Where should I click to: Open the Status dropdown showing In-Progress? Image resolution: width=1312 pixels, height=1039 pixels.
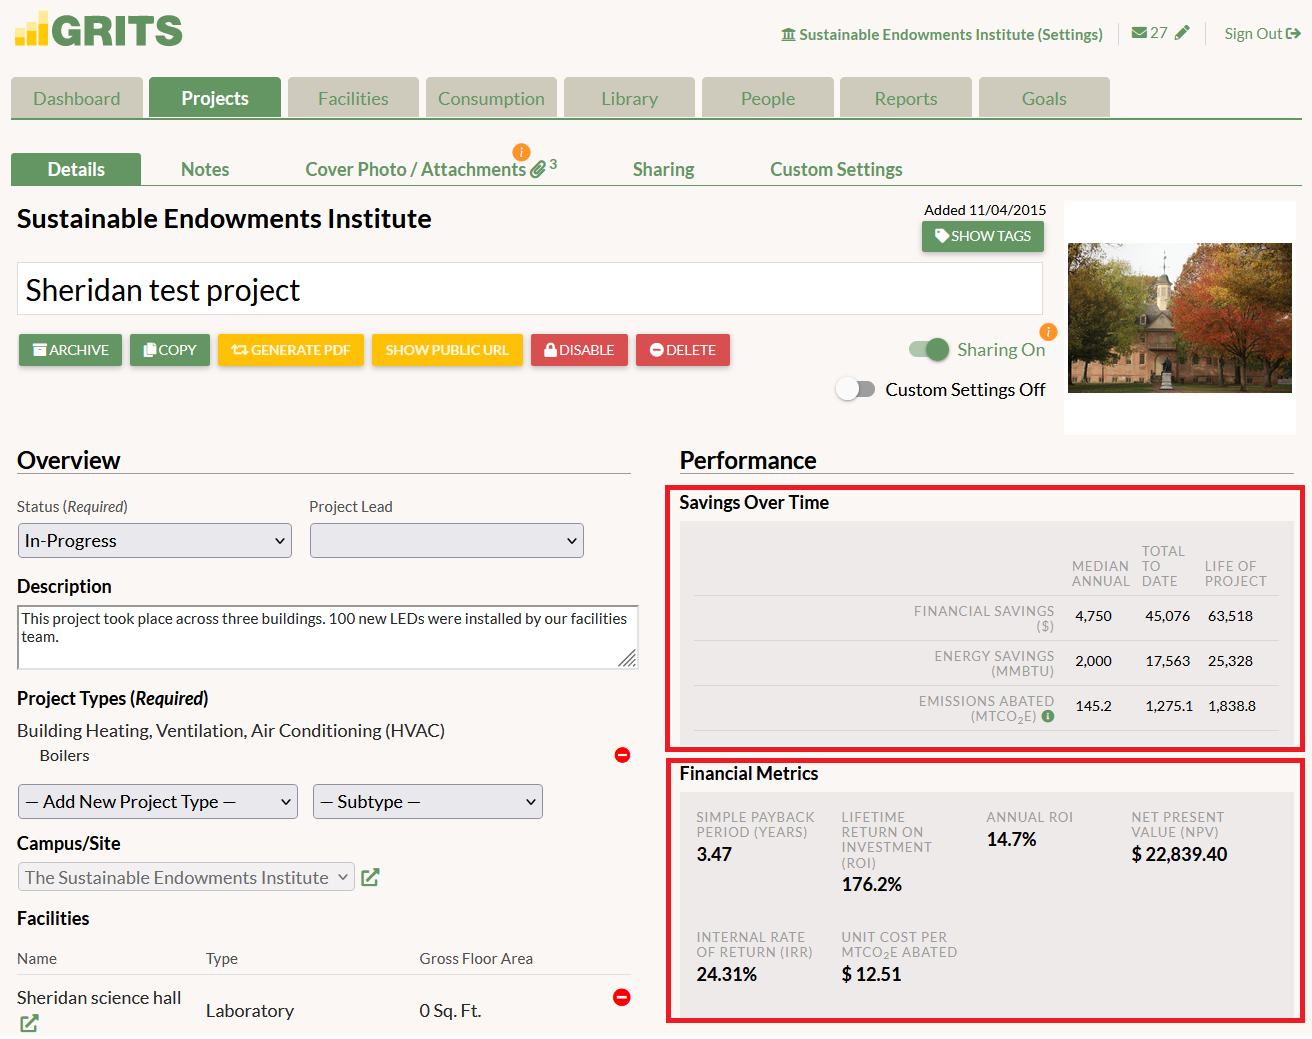pyautogui.click(x=155, y=541)
